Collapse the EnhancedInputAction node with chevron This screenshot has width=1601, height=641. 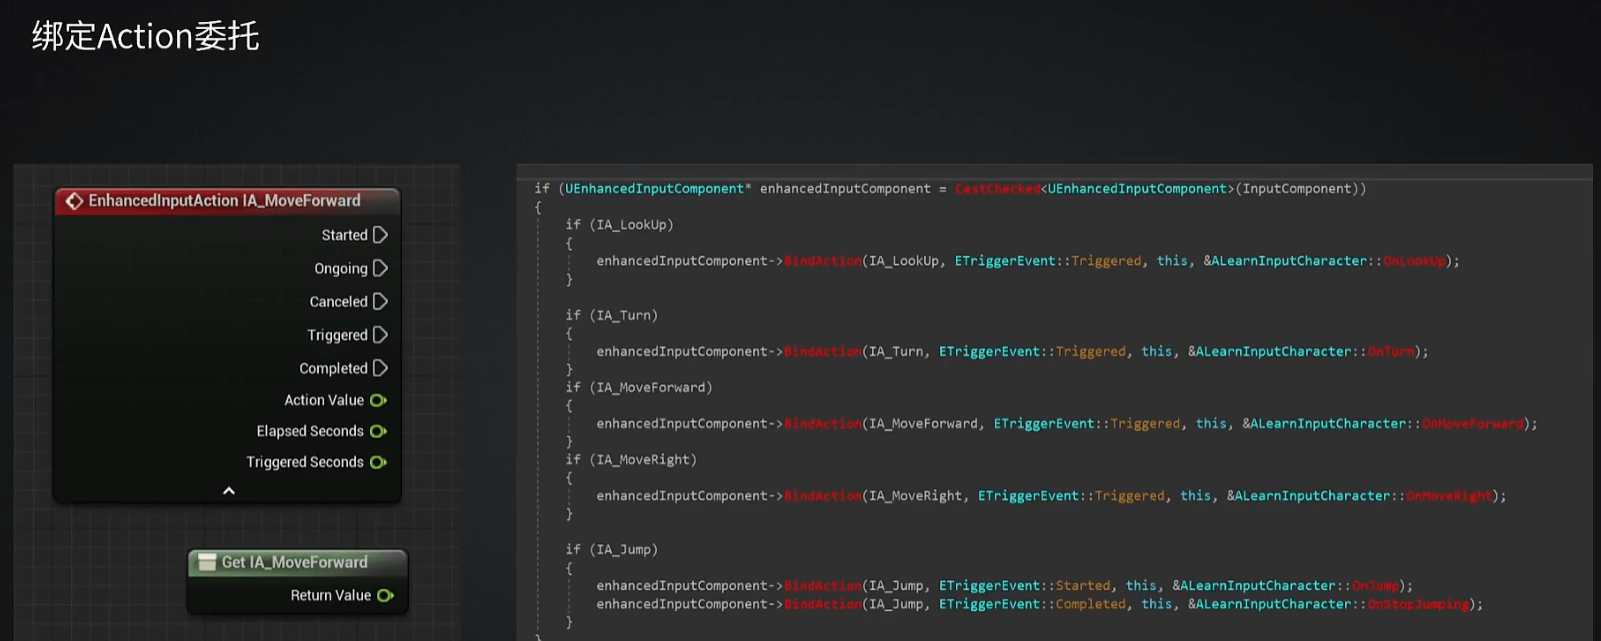[x=228, y=491]
